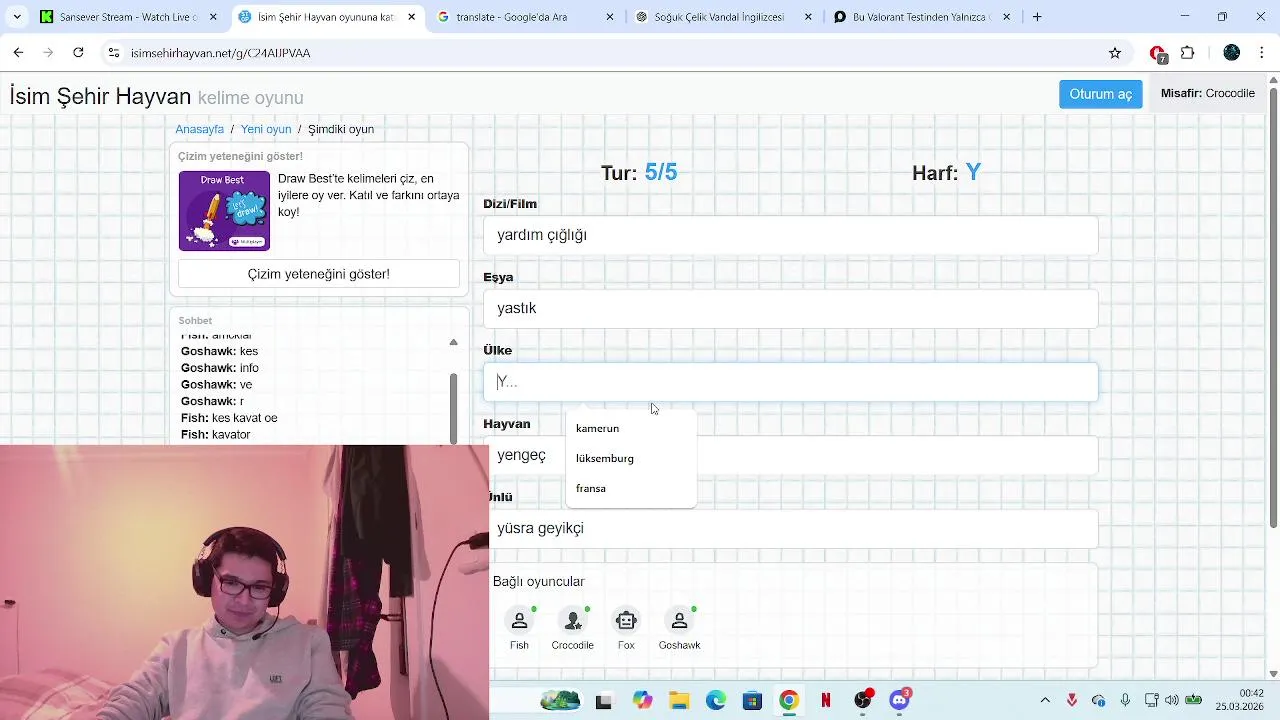Close the Bu Valorant Testinden tab
This screenshot has width=1280, height=720.
[1007, 17]
